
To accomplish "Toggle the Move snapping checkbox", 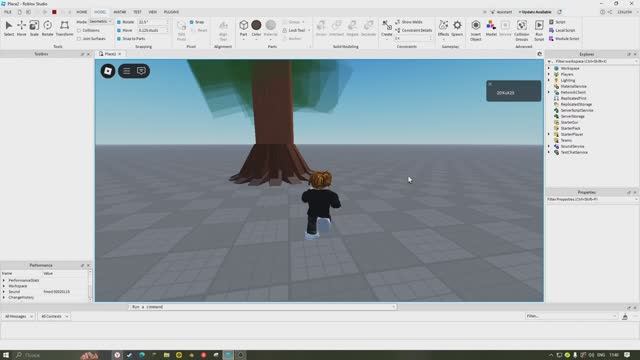I will (x=119, y=30).
